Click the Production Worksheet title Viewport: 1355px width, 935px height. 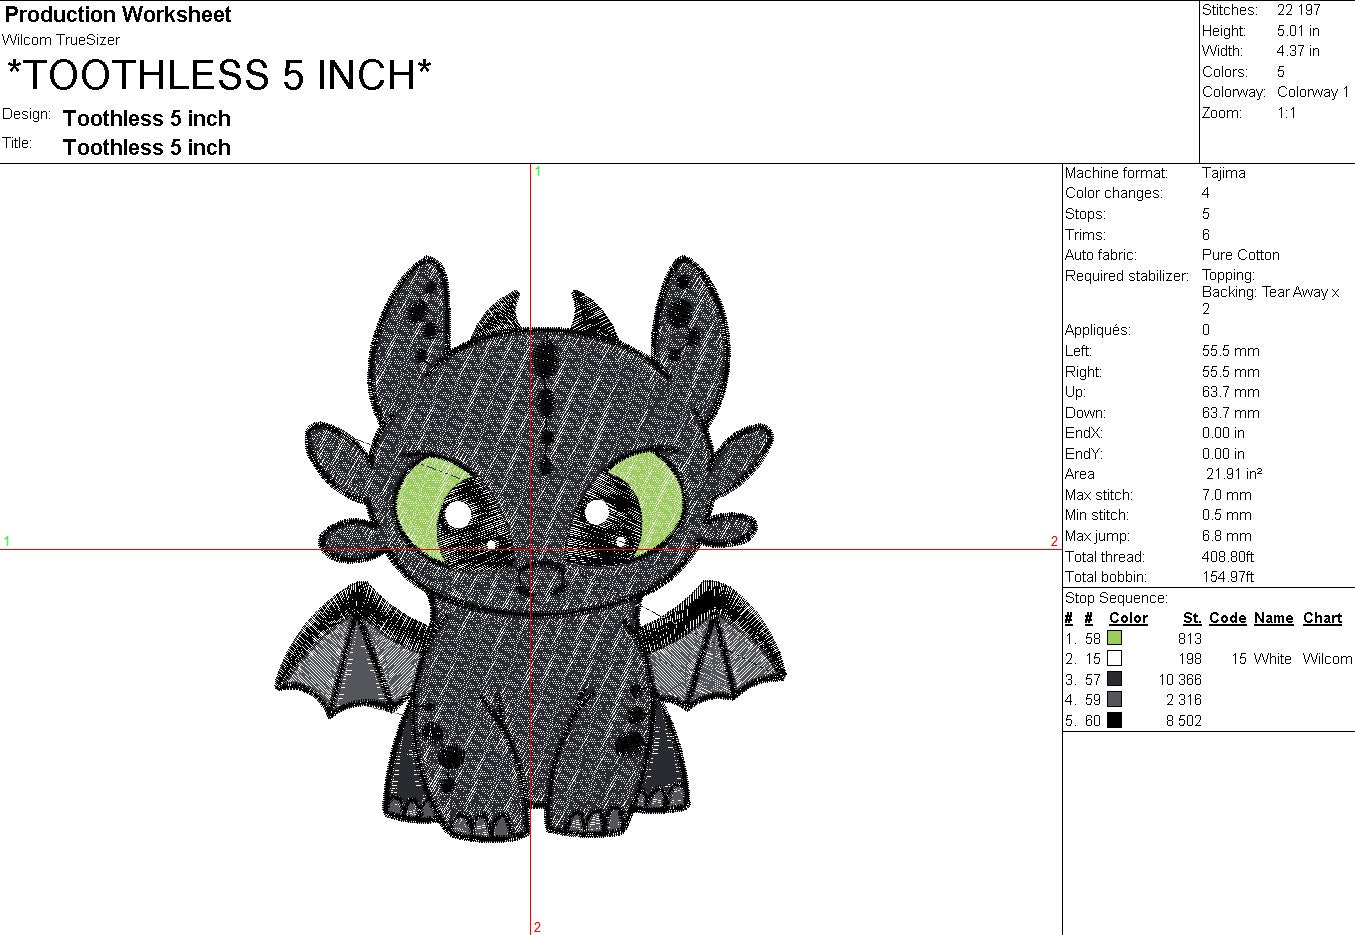117,14
